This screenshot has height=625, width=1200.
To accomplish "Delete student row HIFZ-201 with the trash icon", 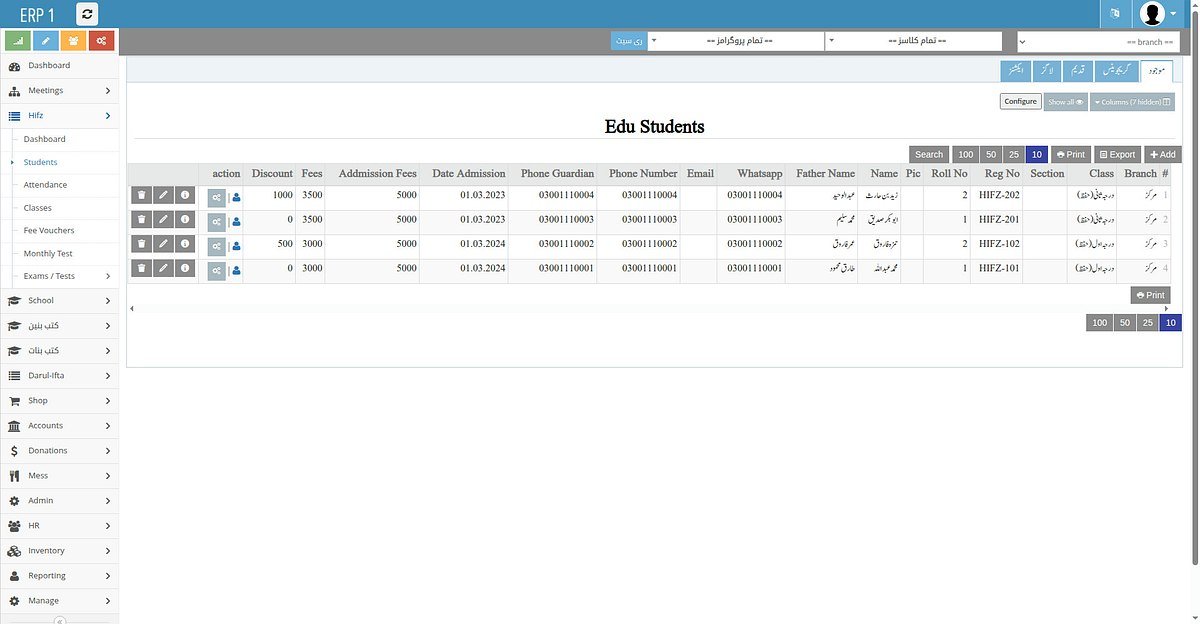I will coord(141,219).
